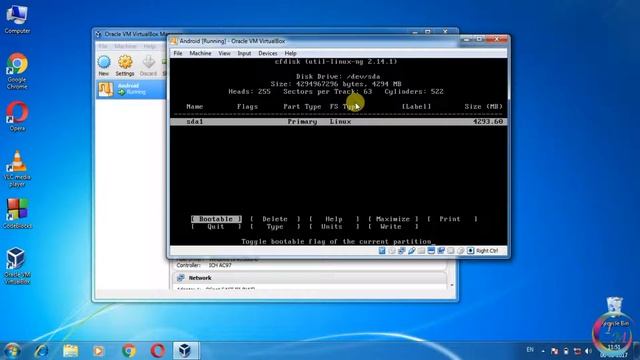640x360 pixels.
Task: Select the Quit option in cfdisk
Action: coord(216,227)
